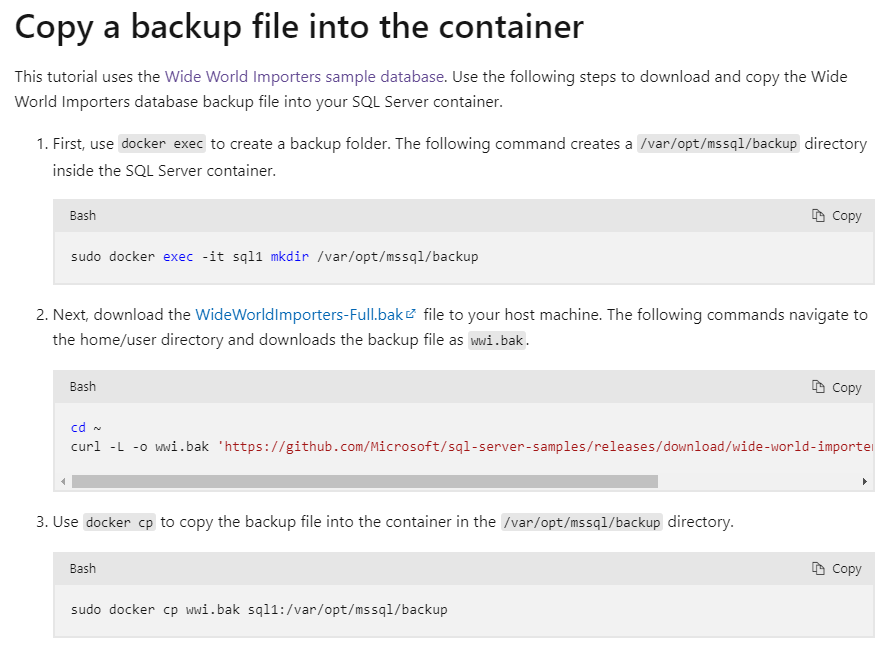Viewport: 884px width, 654px height.
Task: Click the horizontal scrollbar thumb under the curl command
Action: (365, 481)
